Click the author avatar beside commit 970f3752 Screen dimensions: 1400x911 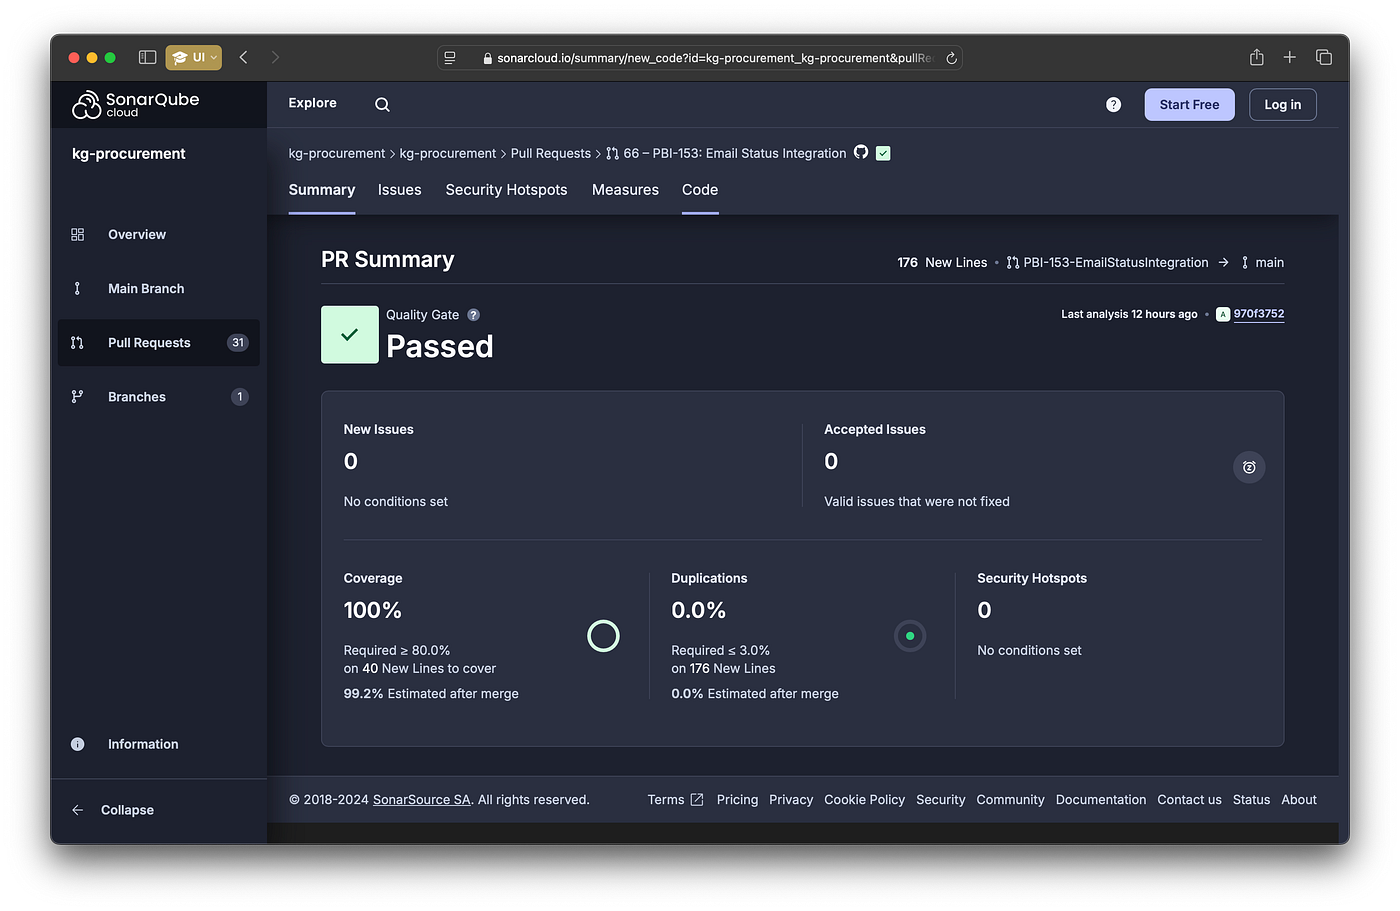click(x=1222, y=314)
